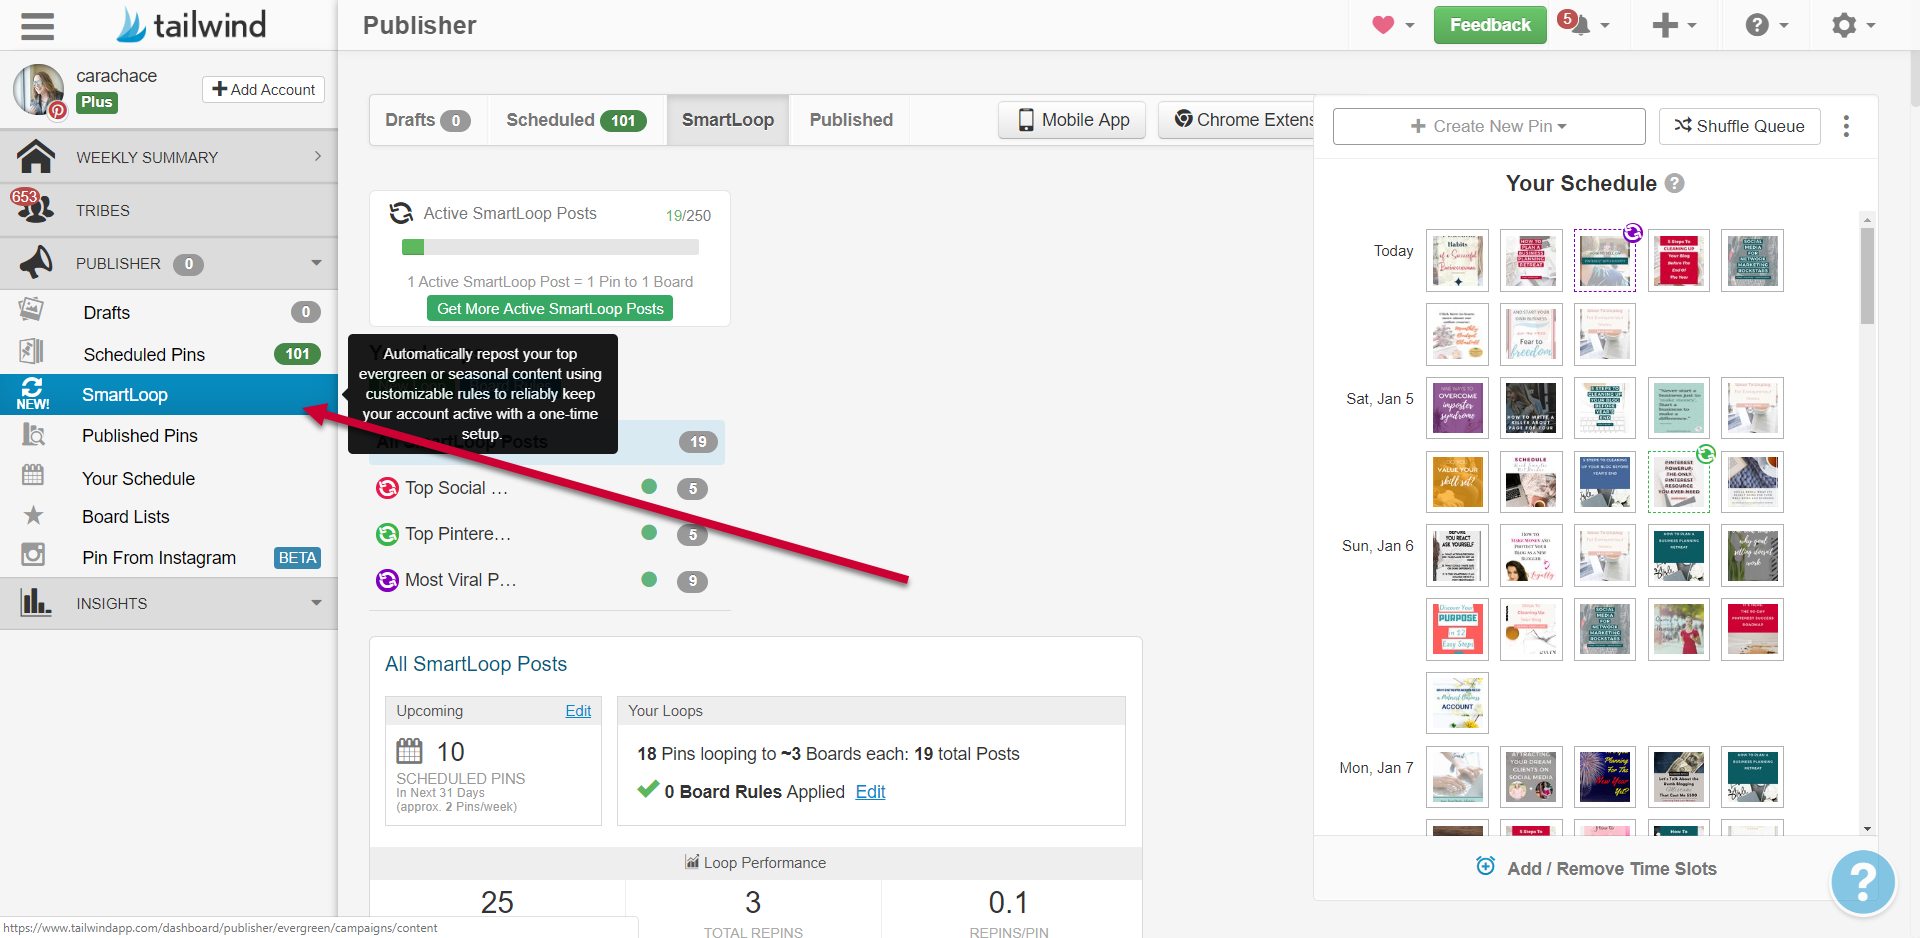Click the Insights bar chart icon
Viewport: 1920px width, 938px height.
[35, 601]
